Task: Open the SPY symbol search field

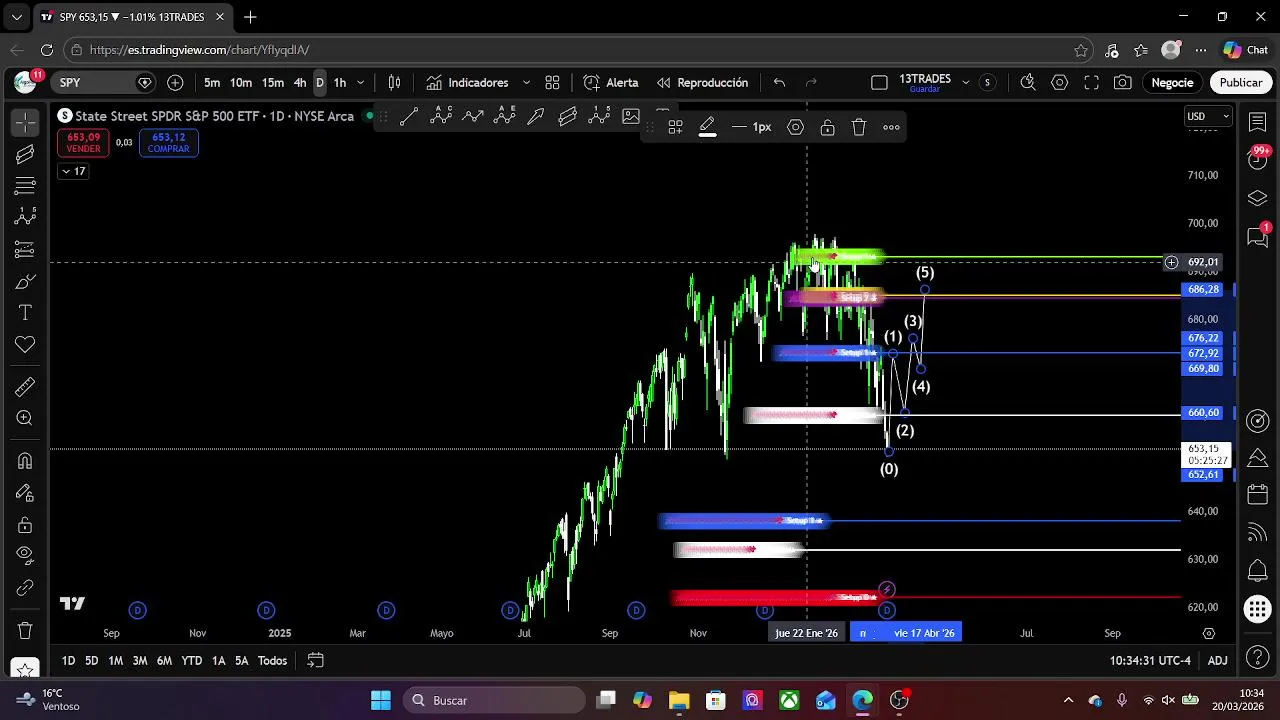Action: (103, 83)
